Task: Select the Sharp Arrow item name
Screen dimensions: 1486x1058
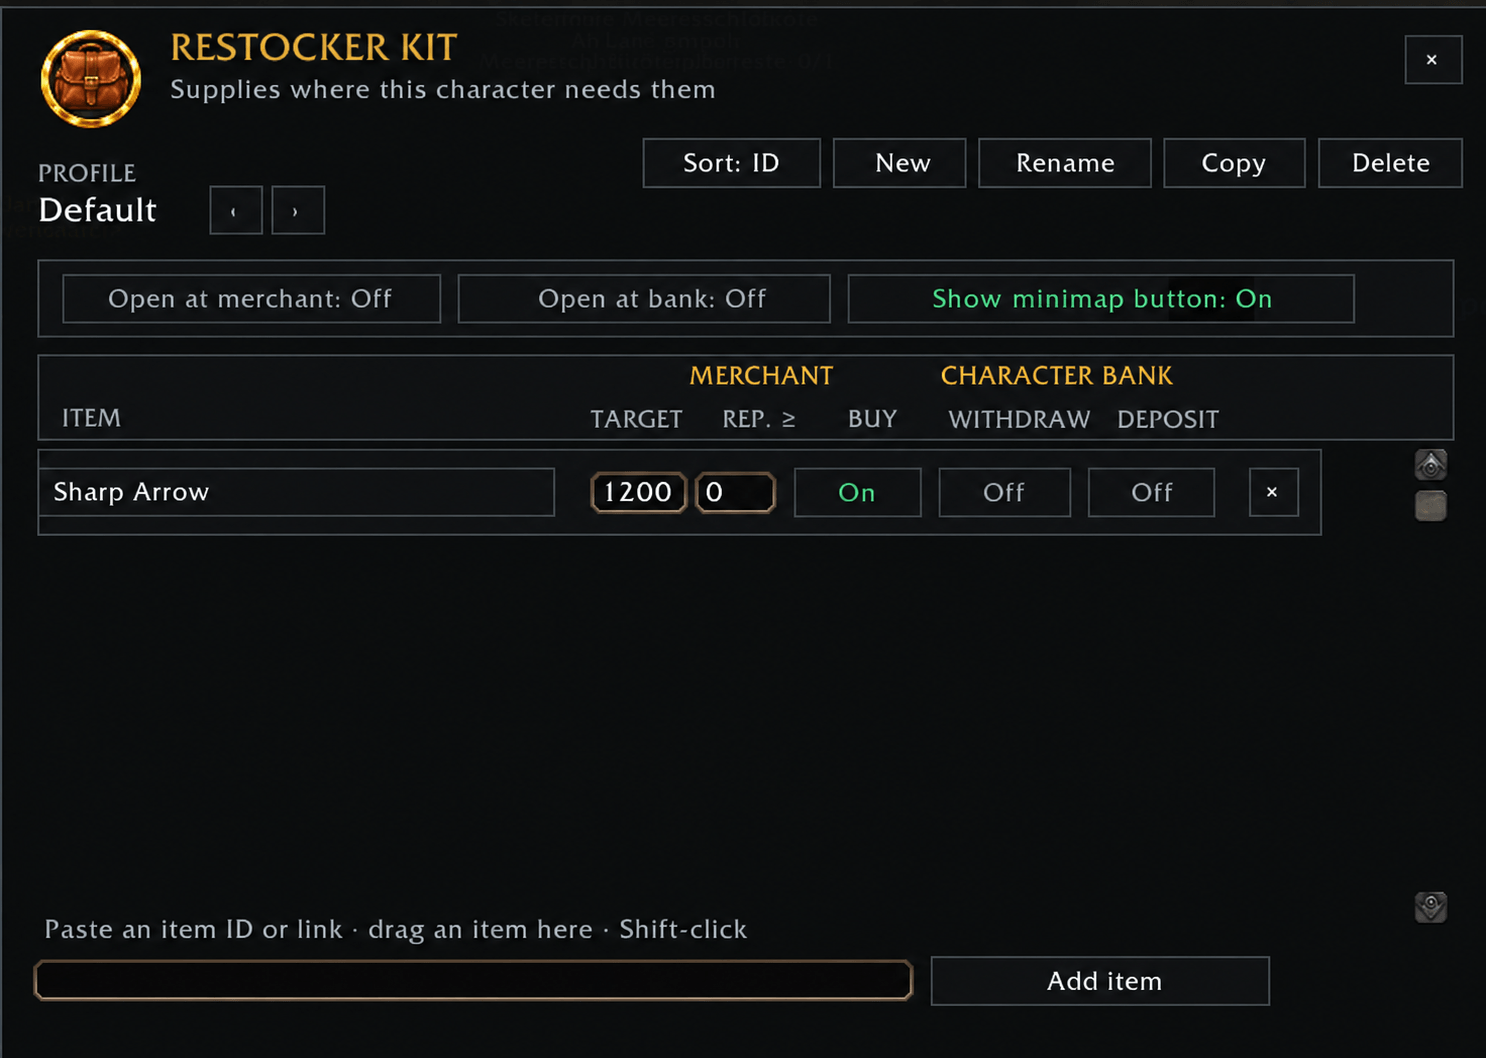Action: pos(296,492)
